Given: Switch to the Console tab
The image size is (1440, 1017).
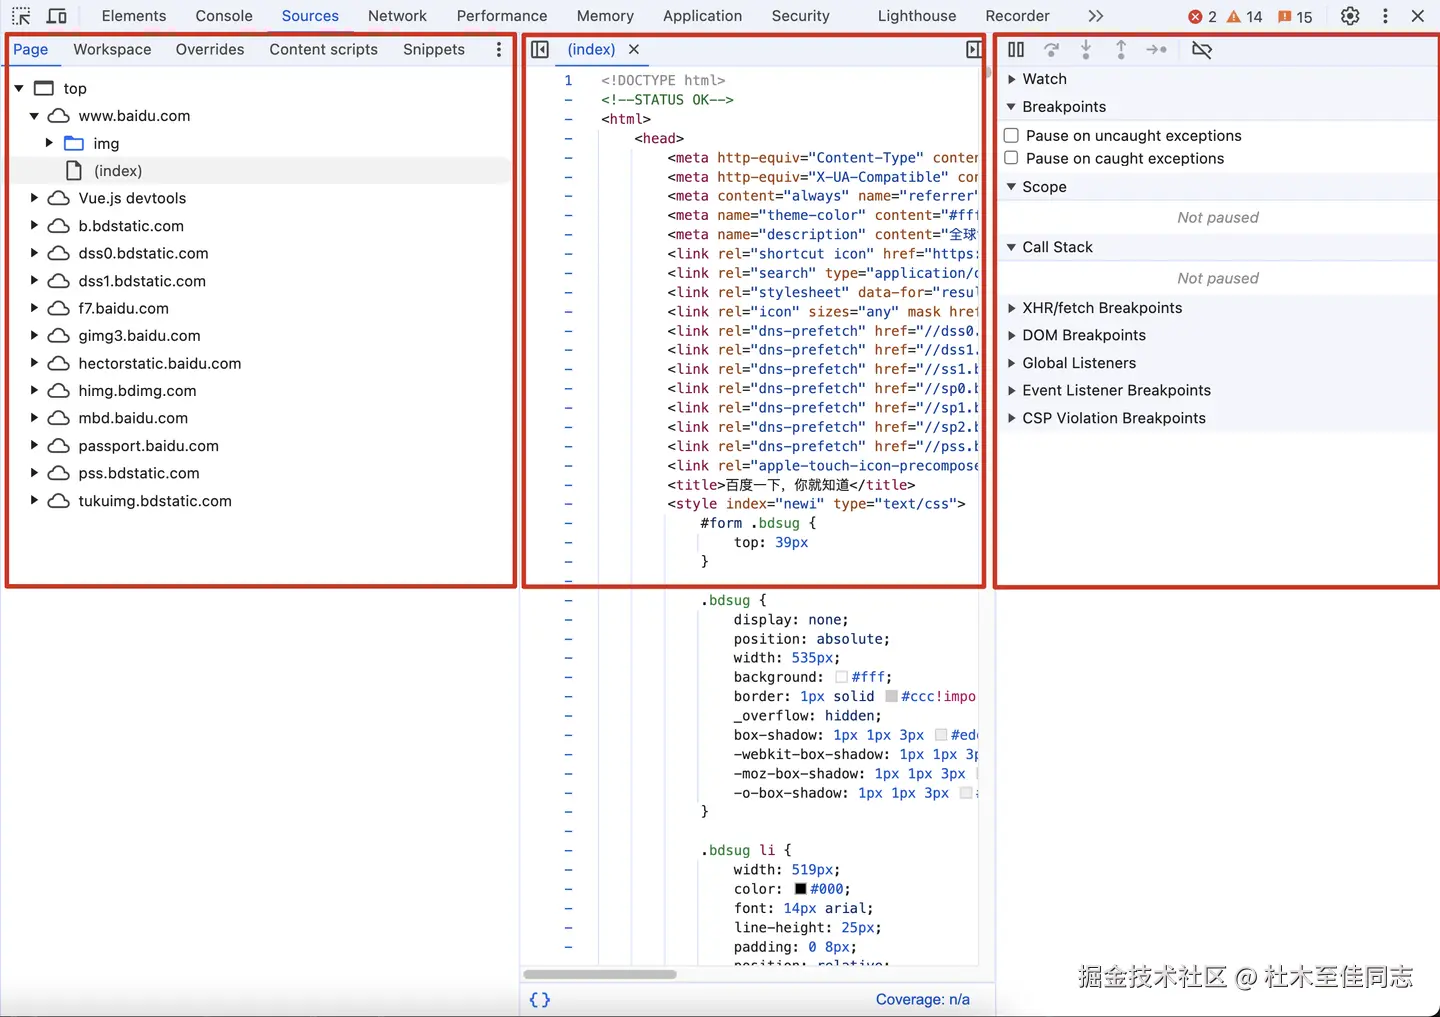Looking at the screenshot, I should (x=224, y=16).
